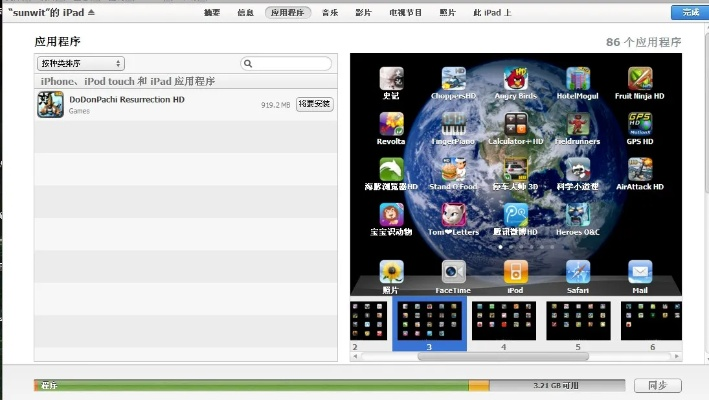
Task: Select the Fruit Ninja HD icon
Action: click(640, 79)
